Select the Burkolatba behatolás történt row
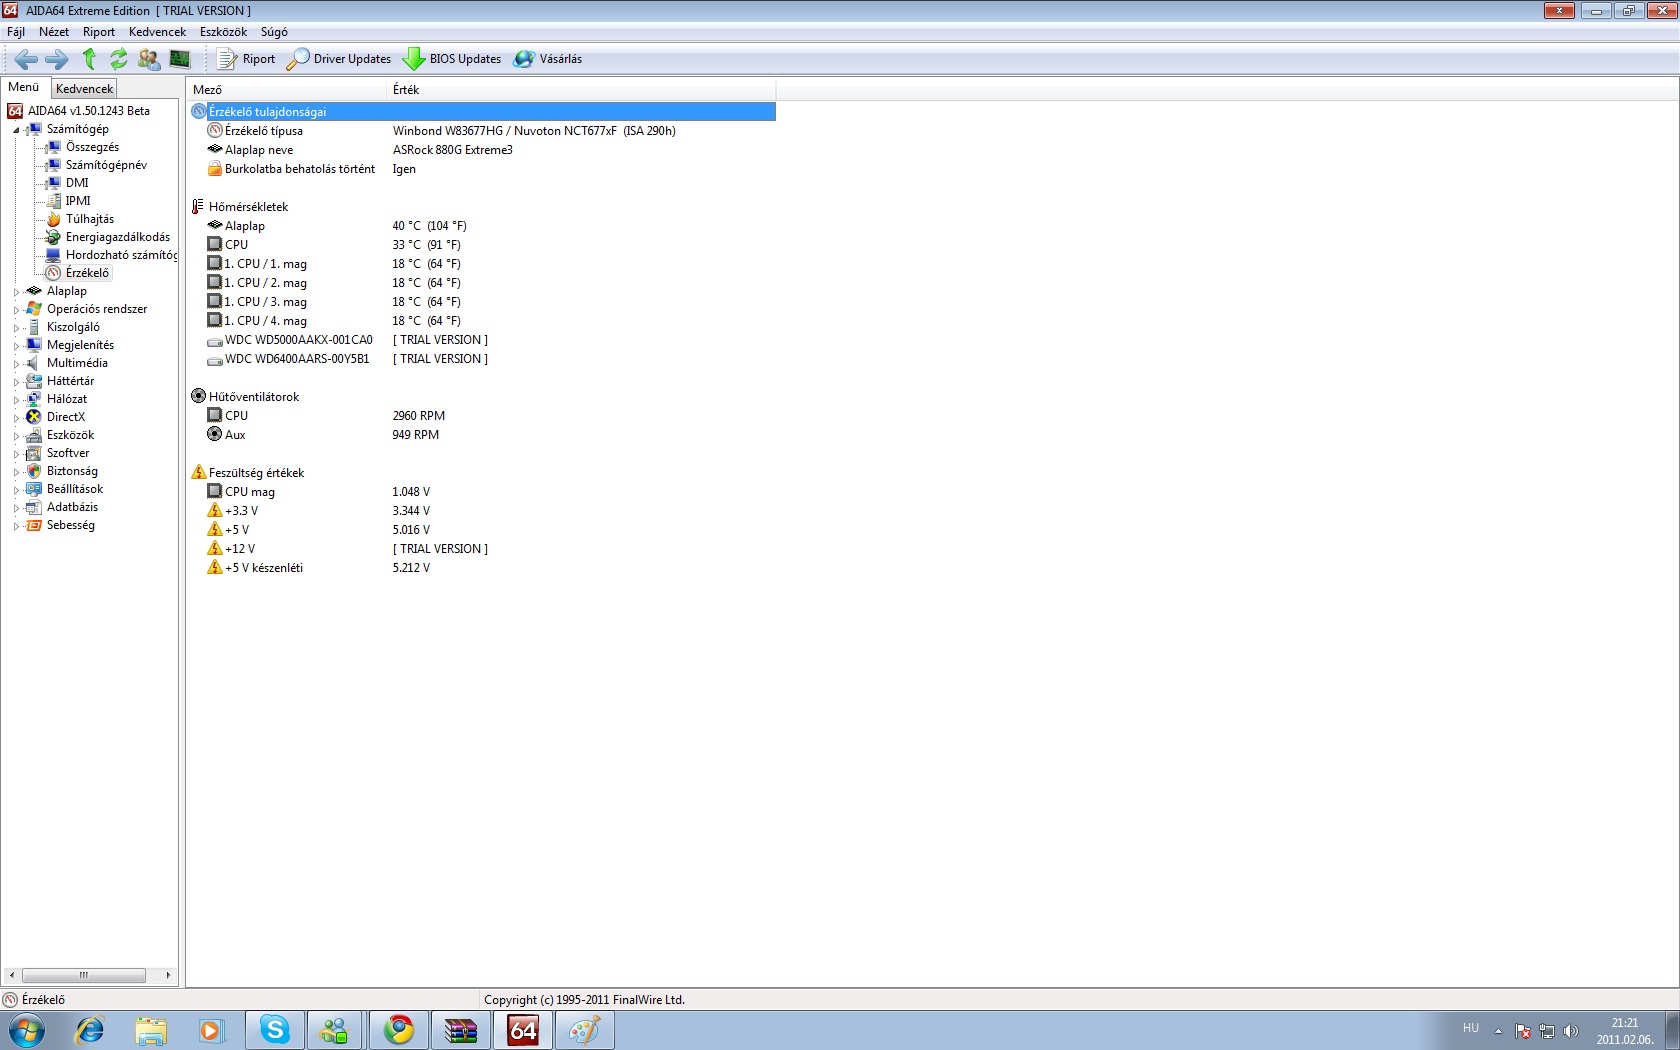 tap(483, 169)
